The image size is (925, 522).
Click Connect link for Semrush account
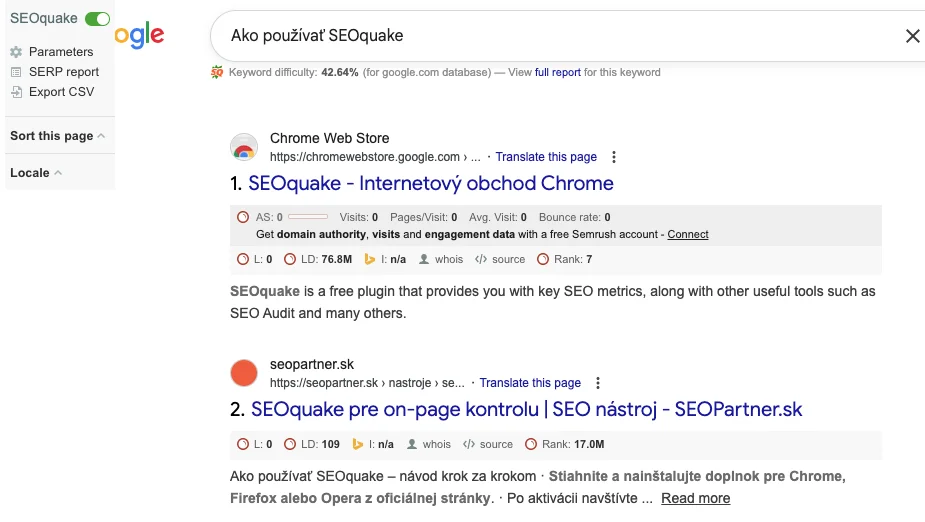click(x=688, y=234)
